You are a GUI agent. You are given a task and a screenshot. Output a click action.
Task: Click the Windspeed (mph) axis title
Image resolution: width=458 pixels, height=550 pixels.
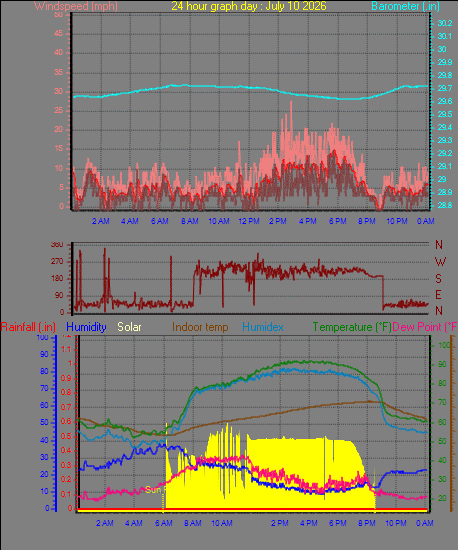[x=76, y=6]
